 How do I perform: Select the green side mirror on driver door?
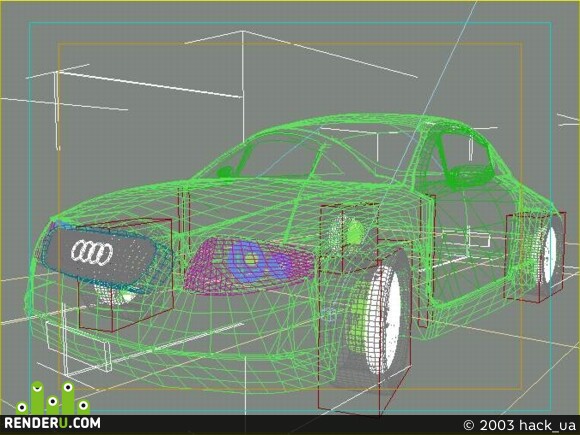pos(223,172)
